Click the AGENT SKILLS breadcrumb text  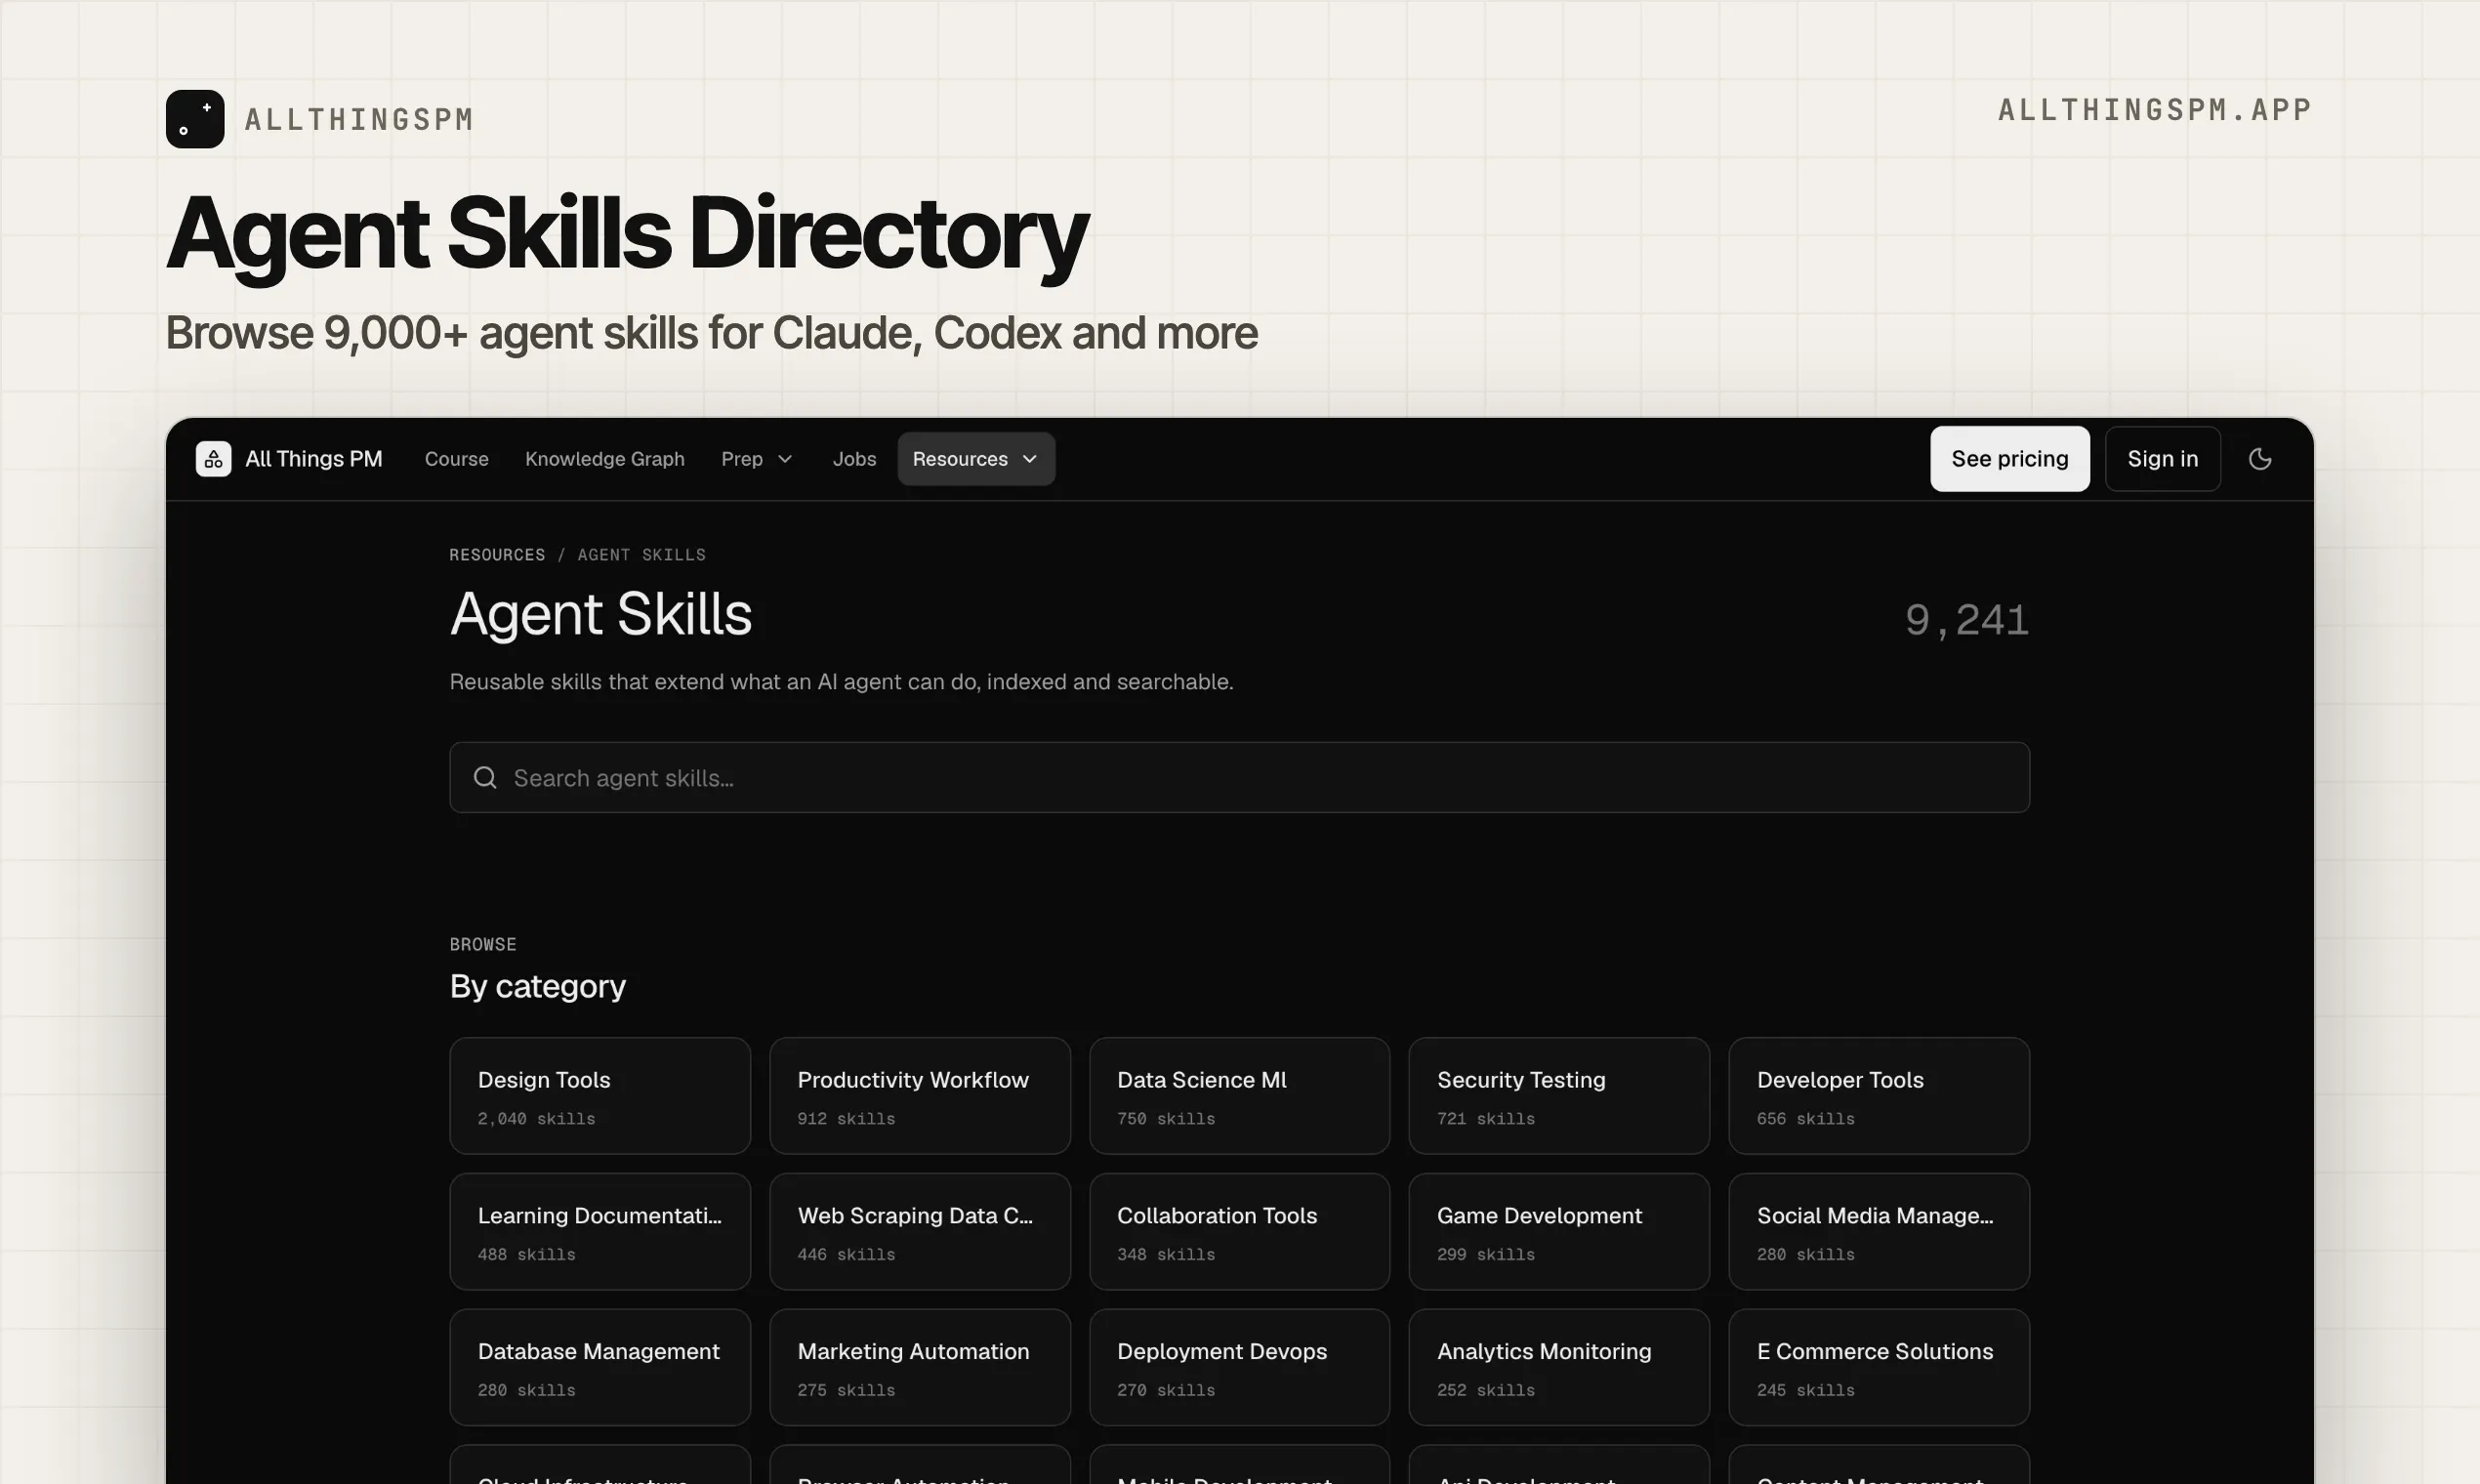pos(641,555)
